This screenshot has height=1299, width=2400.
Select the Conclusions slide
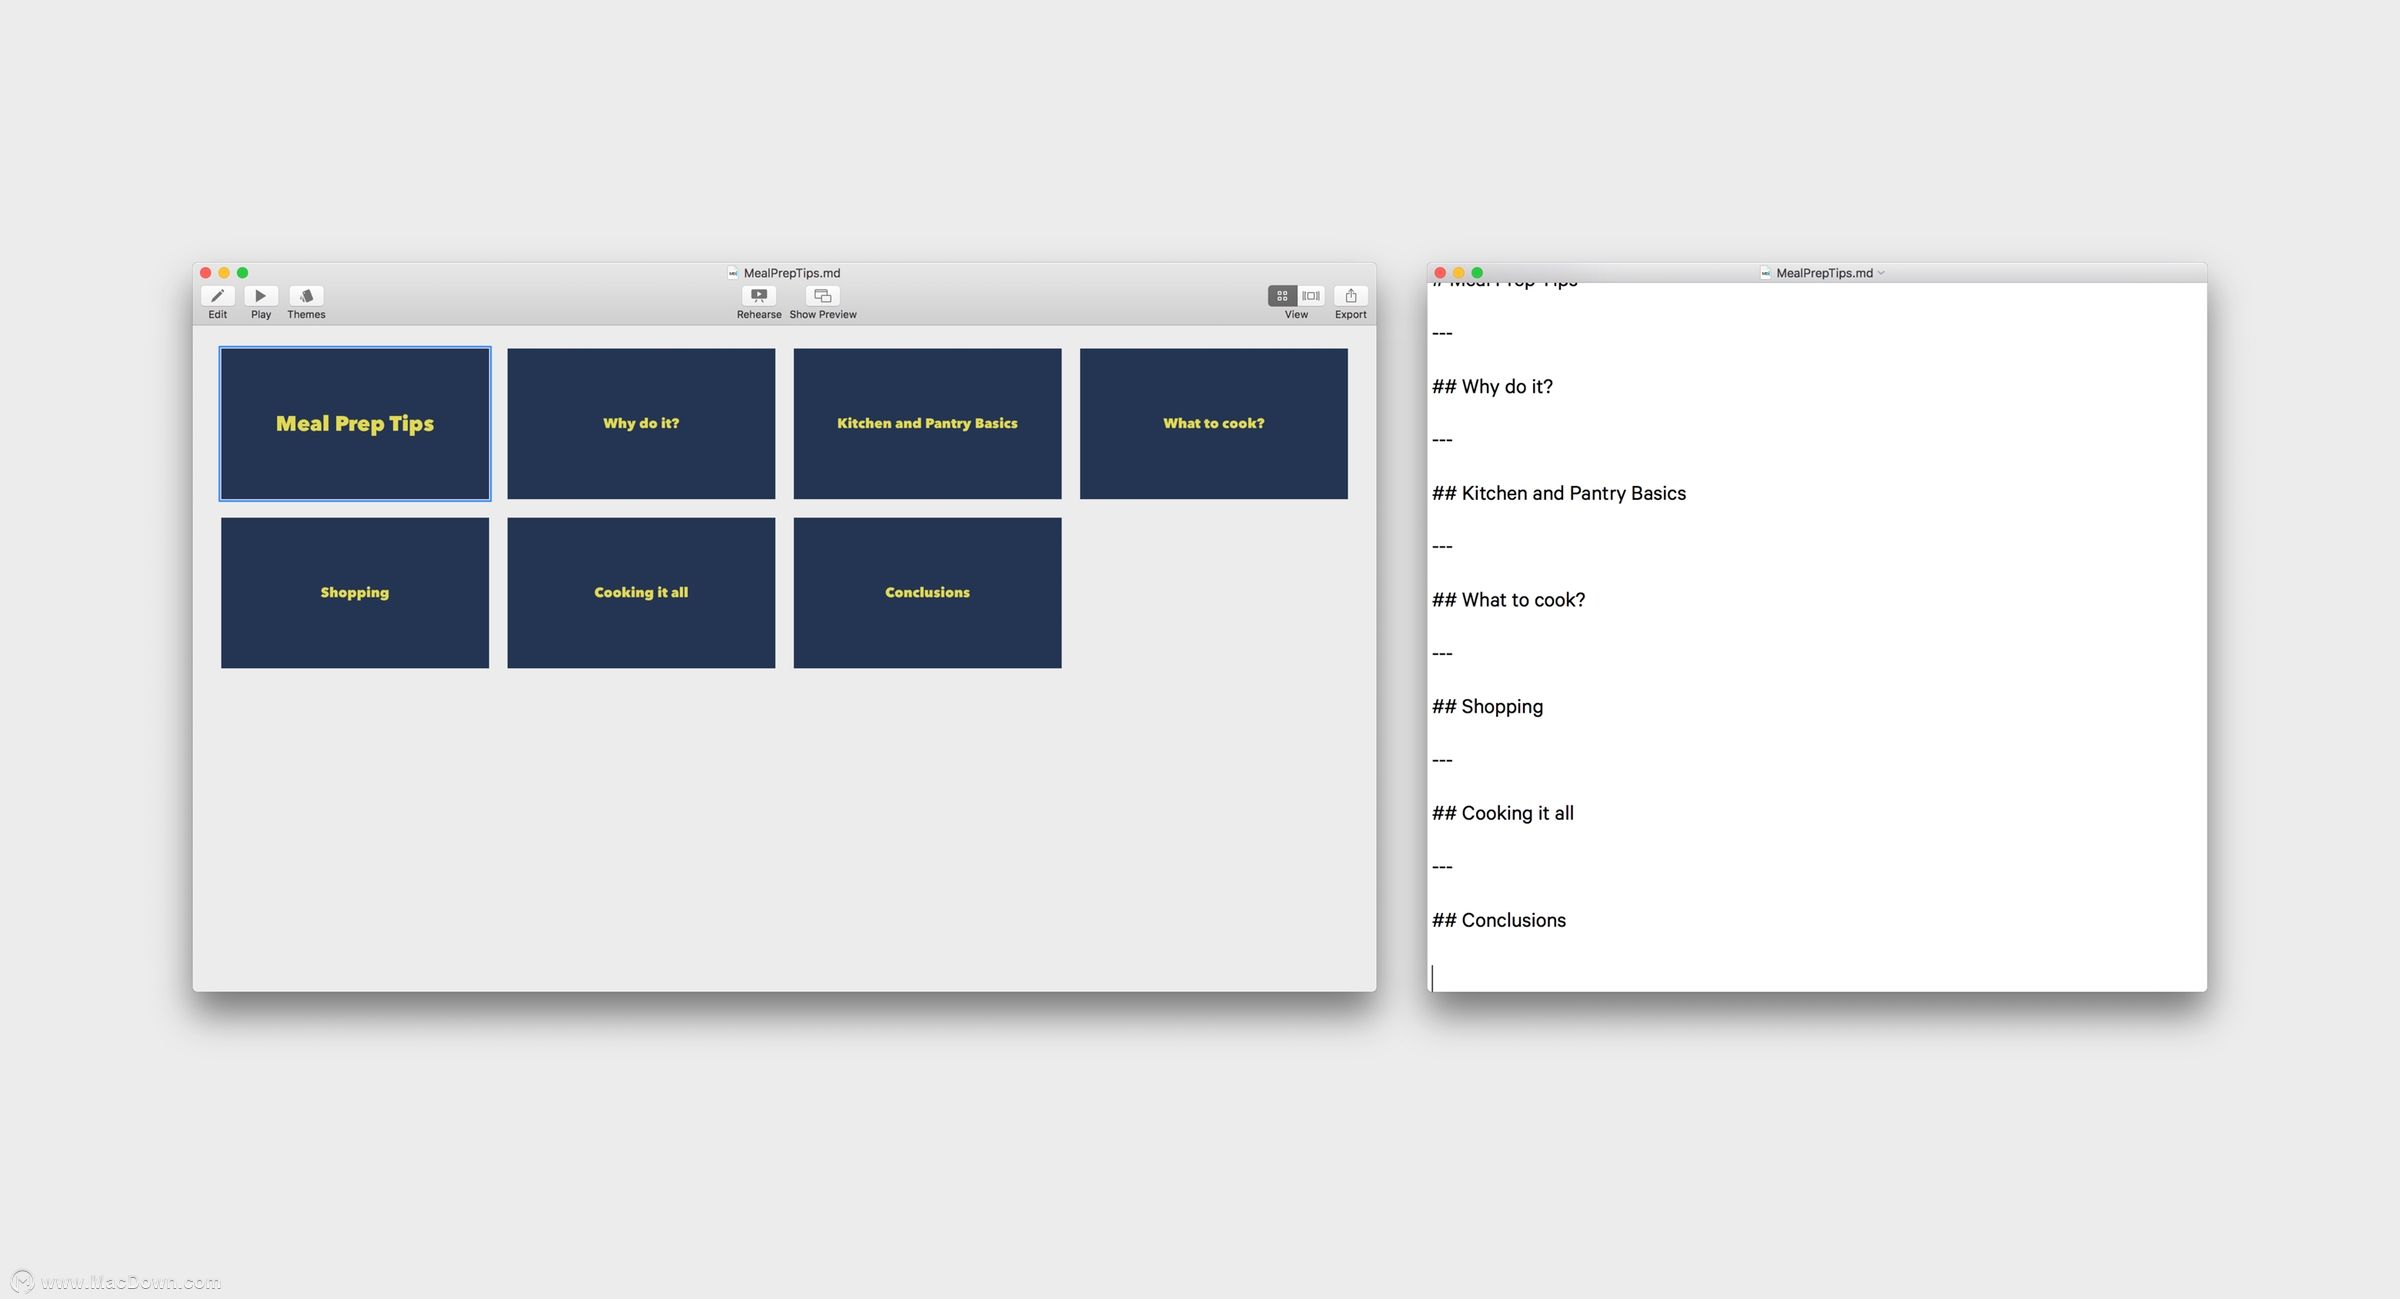(926, 590)
